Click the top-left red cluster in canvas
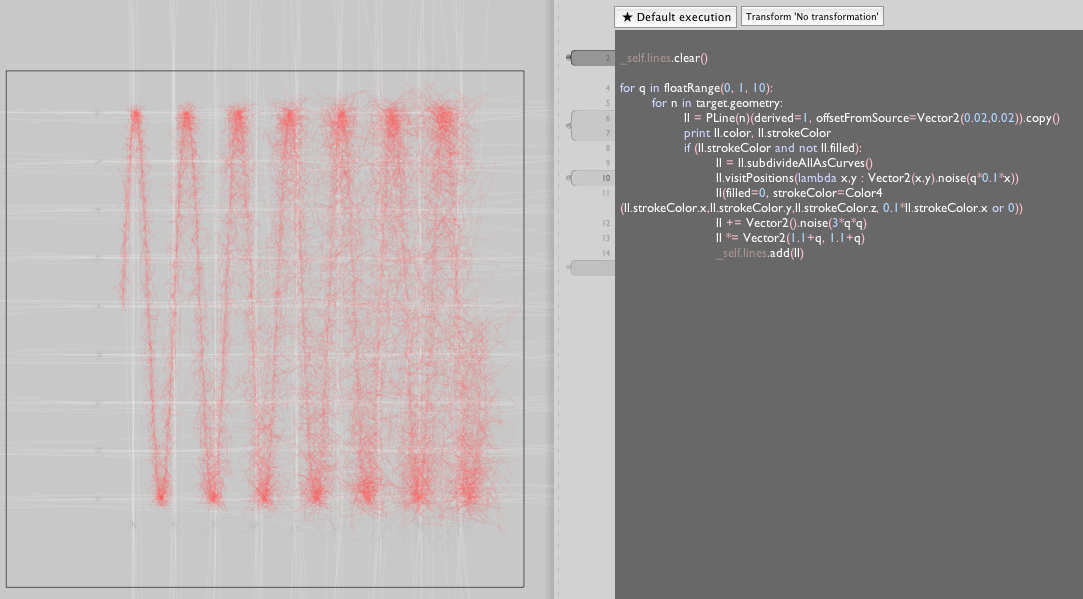Screen dimensions: 1083x599 pos(135,117)
